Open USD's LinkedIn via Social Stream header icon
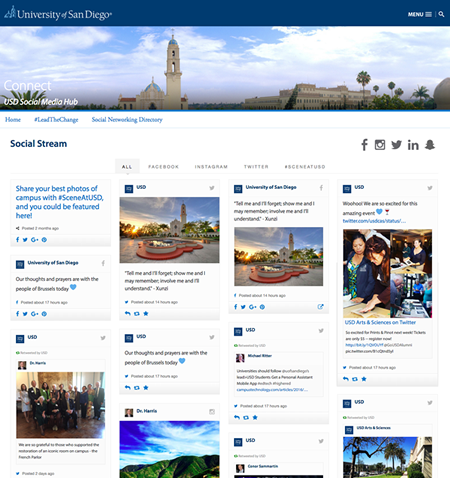 413,145
